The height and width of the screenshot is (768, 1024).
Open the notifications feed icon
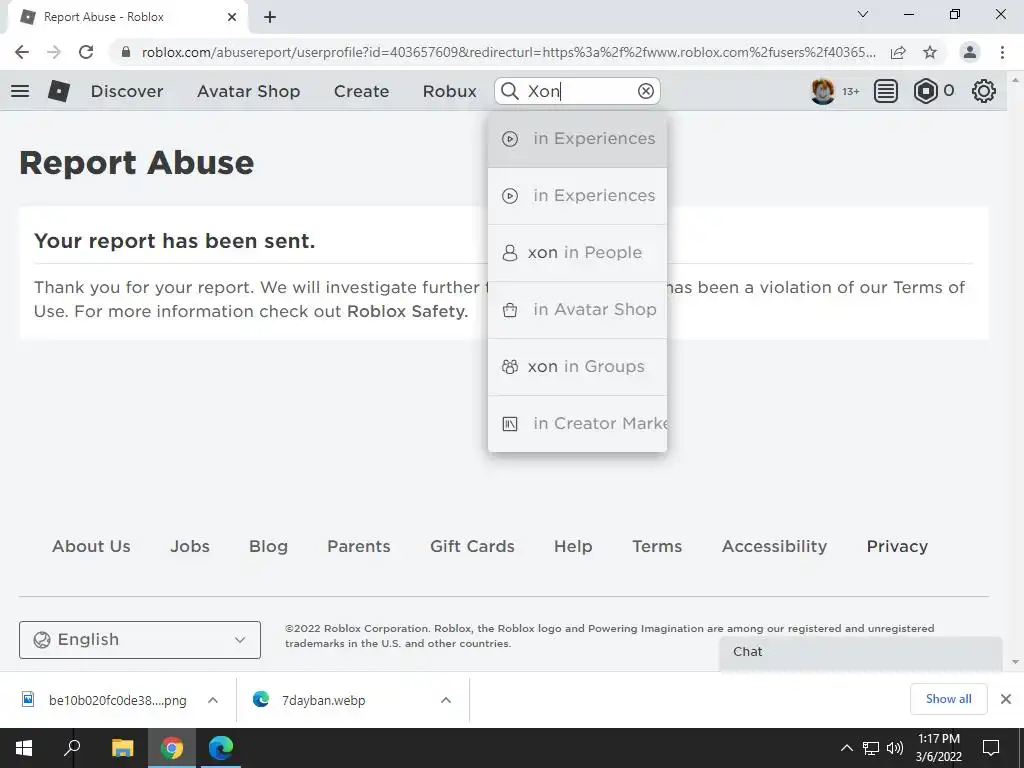click(886, 91)
